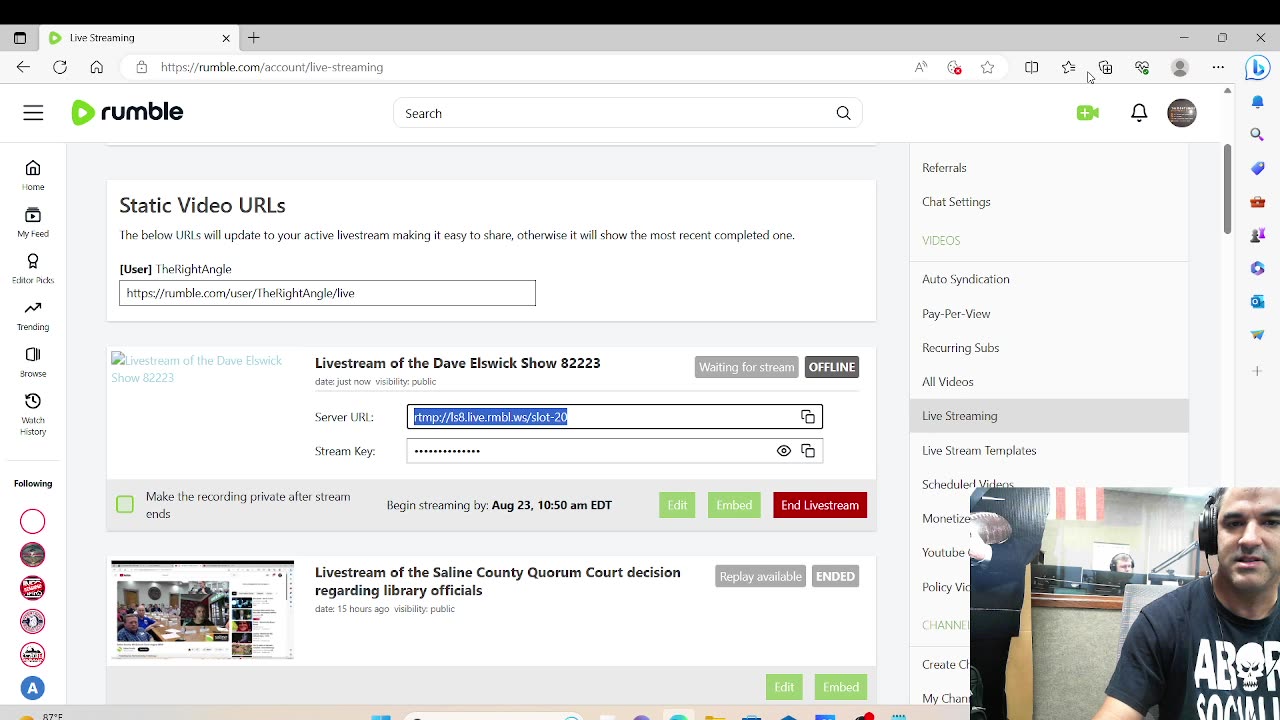Click the green go-live camera icon
The height and width of the screenshot is (720, 1280).
tap(1088, 113)
